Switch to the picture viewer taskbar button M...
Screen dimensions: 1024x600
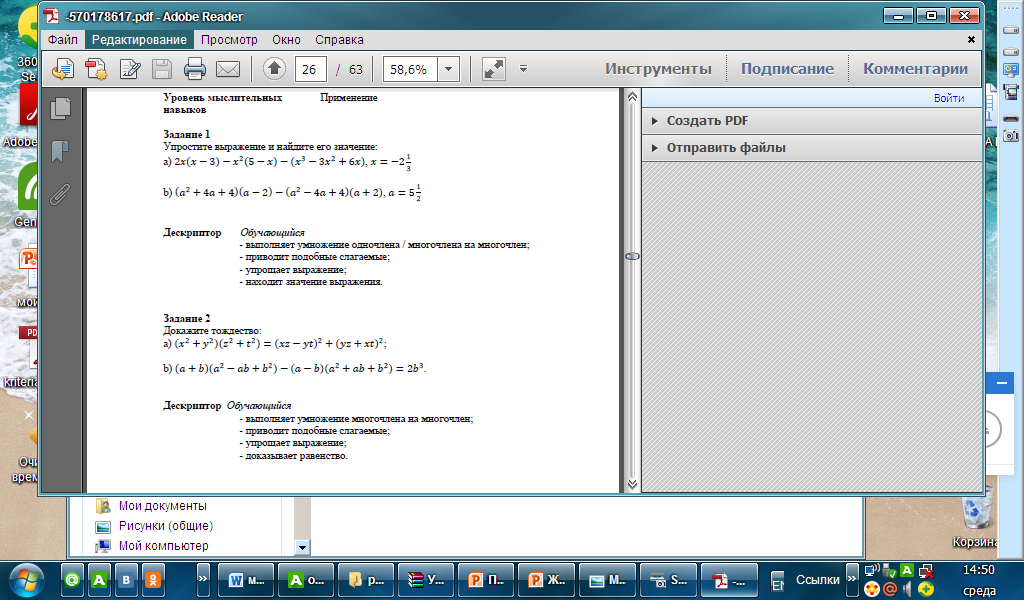607,580
